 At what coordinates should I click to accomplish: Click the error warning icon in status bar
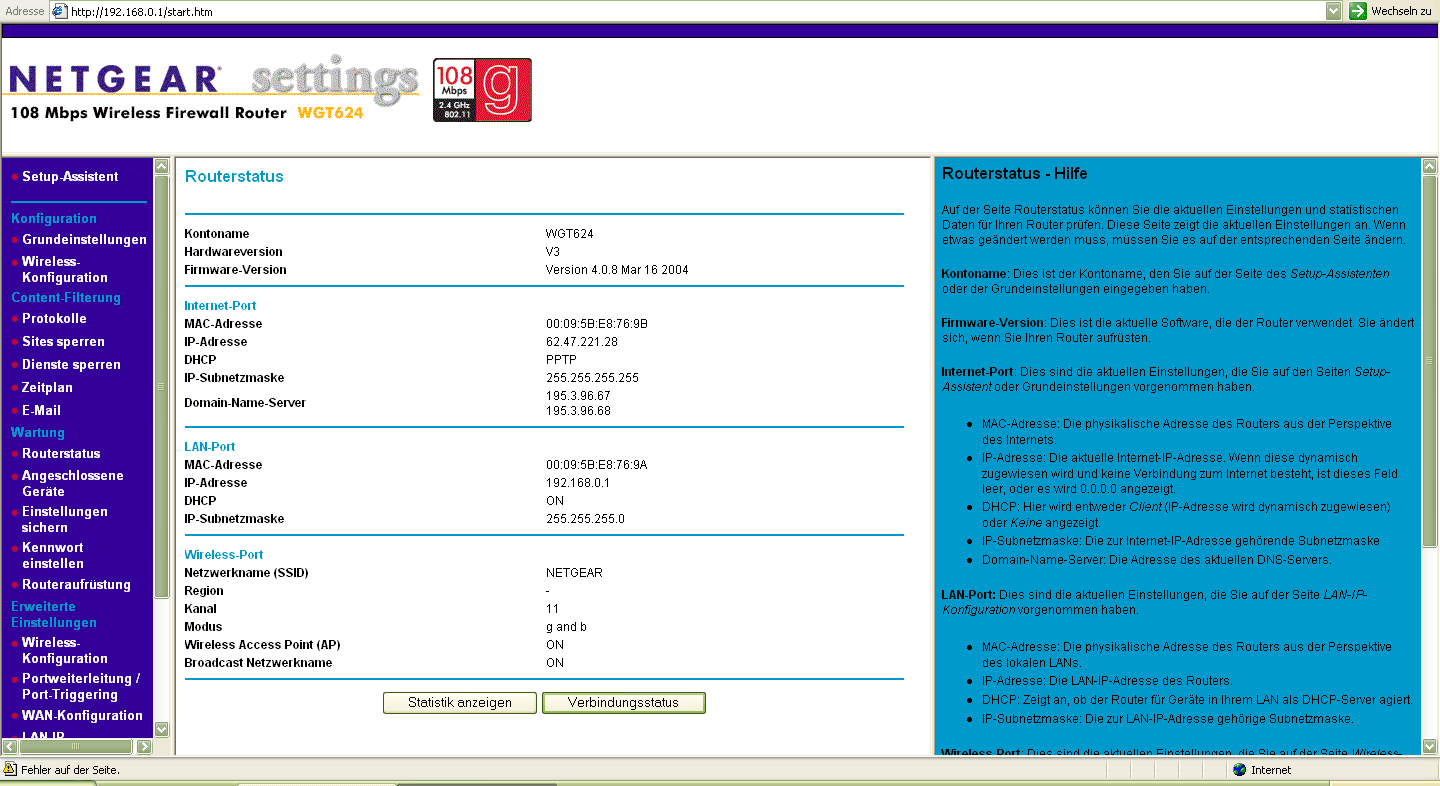click(10, 769)
